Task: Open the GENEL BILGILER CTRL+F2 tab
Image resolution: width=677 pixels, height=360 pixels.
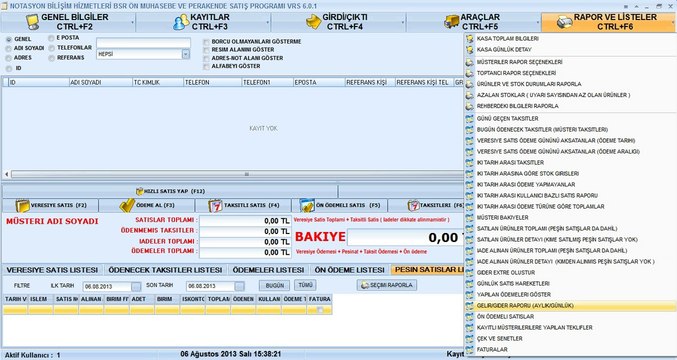Action: (68, 22)
